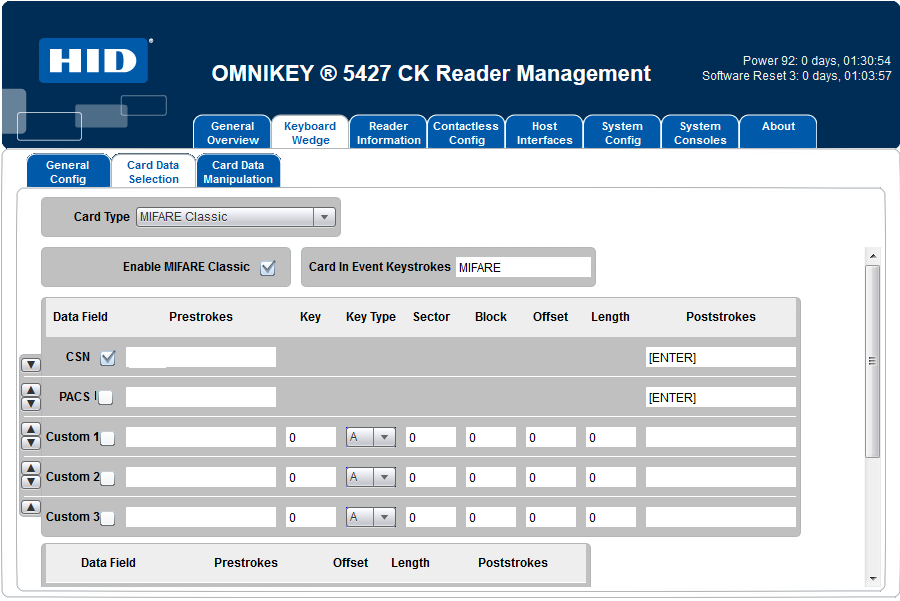The width and height of the screenshot is (900, 601).
Task: Click the Card In Event Keystrokes field
Action: click(523, 268)
